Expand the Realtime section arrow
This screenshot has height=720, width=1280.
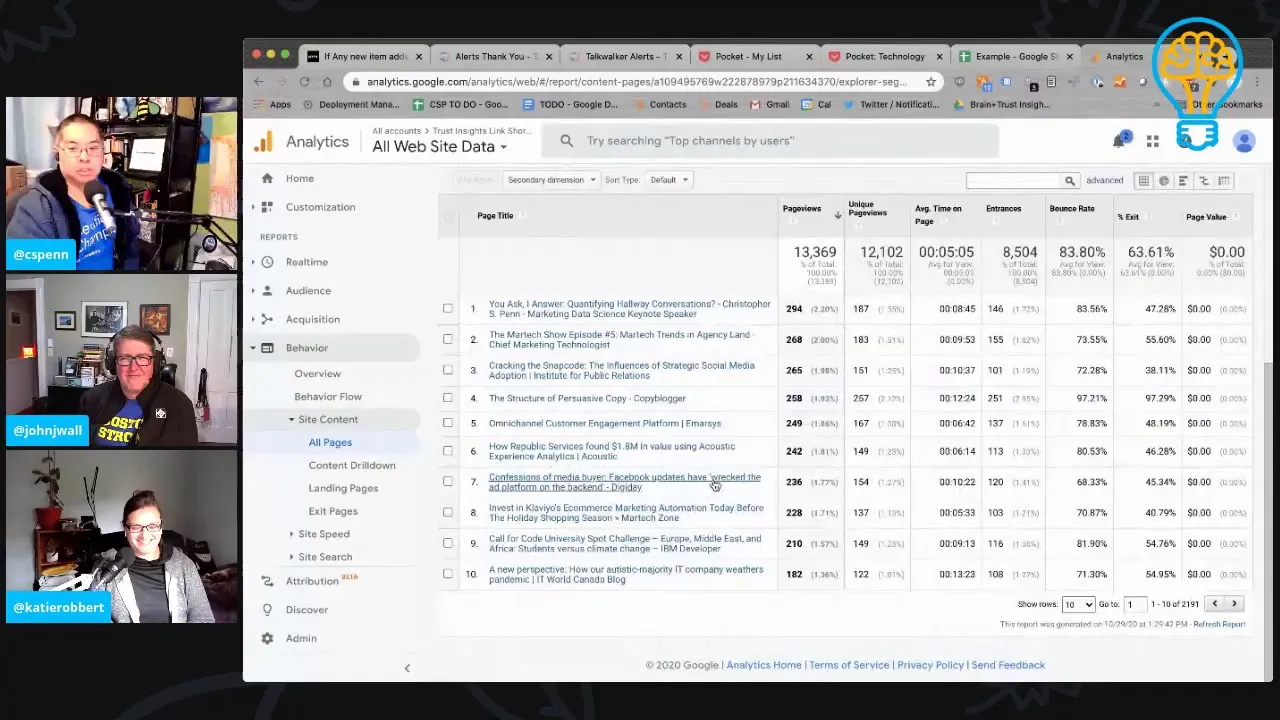click(253, 262)
